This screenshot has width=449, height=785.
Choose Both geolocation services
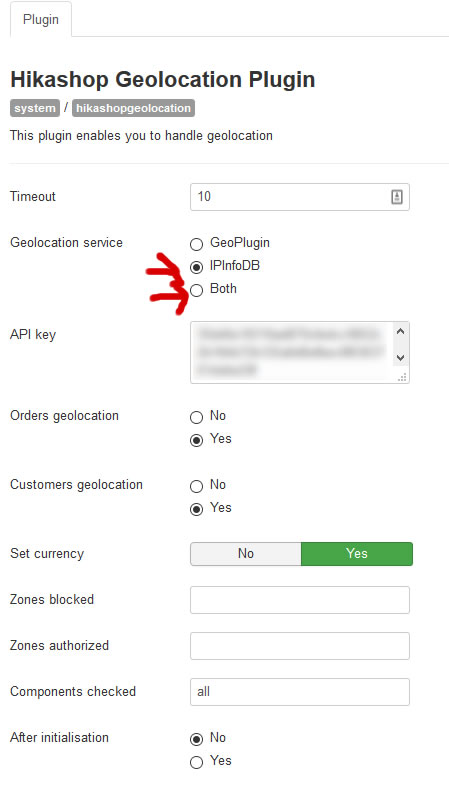pyautogui.click(x=196, y=290)
